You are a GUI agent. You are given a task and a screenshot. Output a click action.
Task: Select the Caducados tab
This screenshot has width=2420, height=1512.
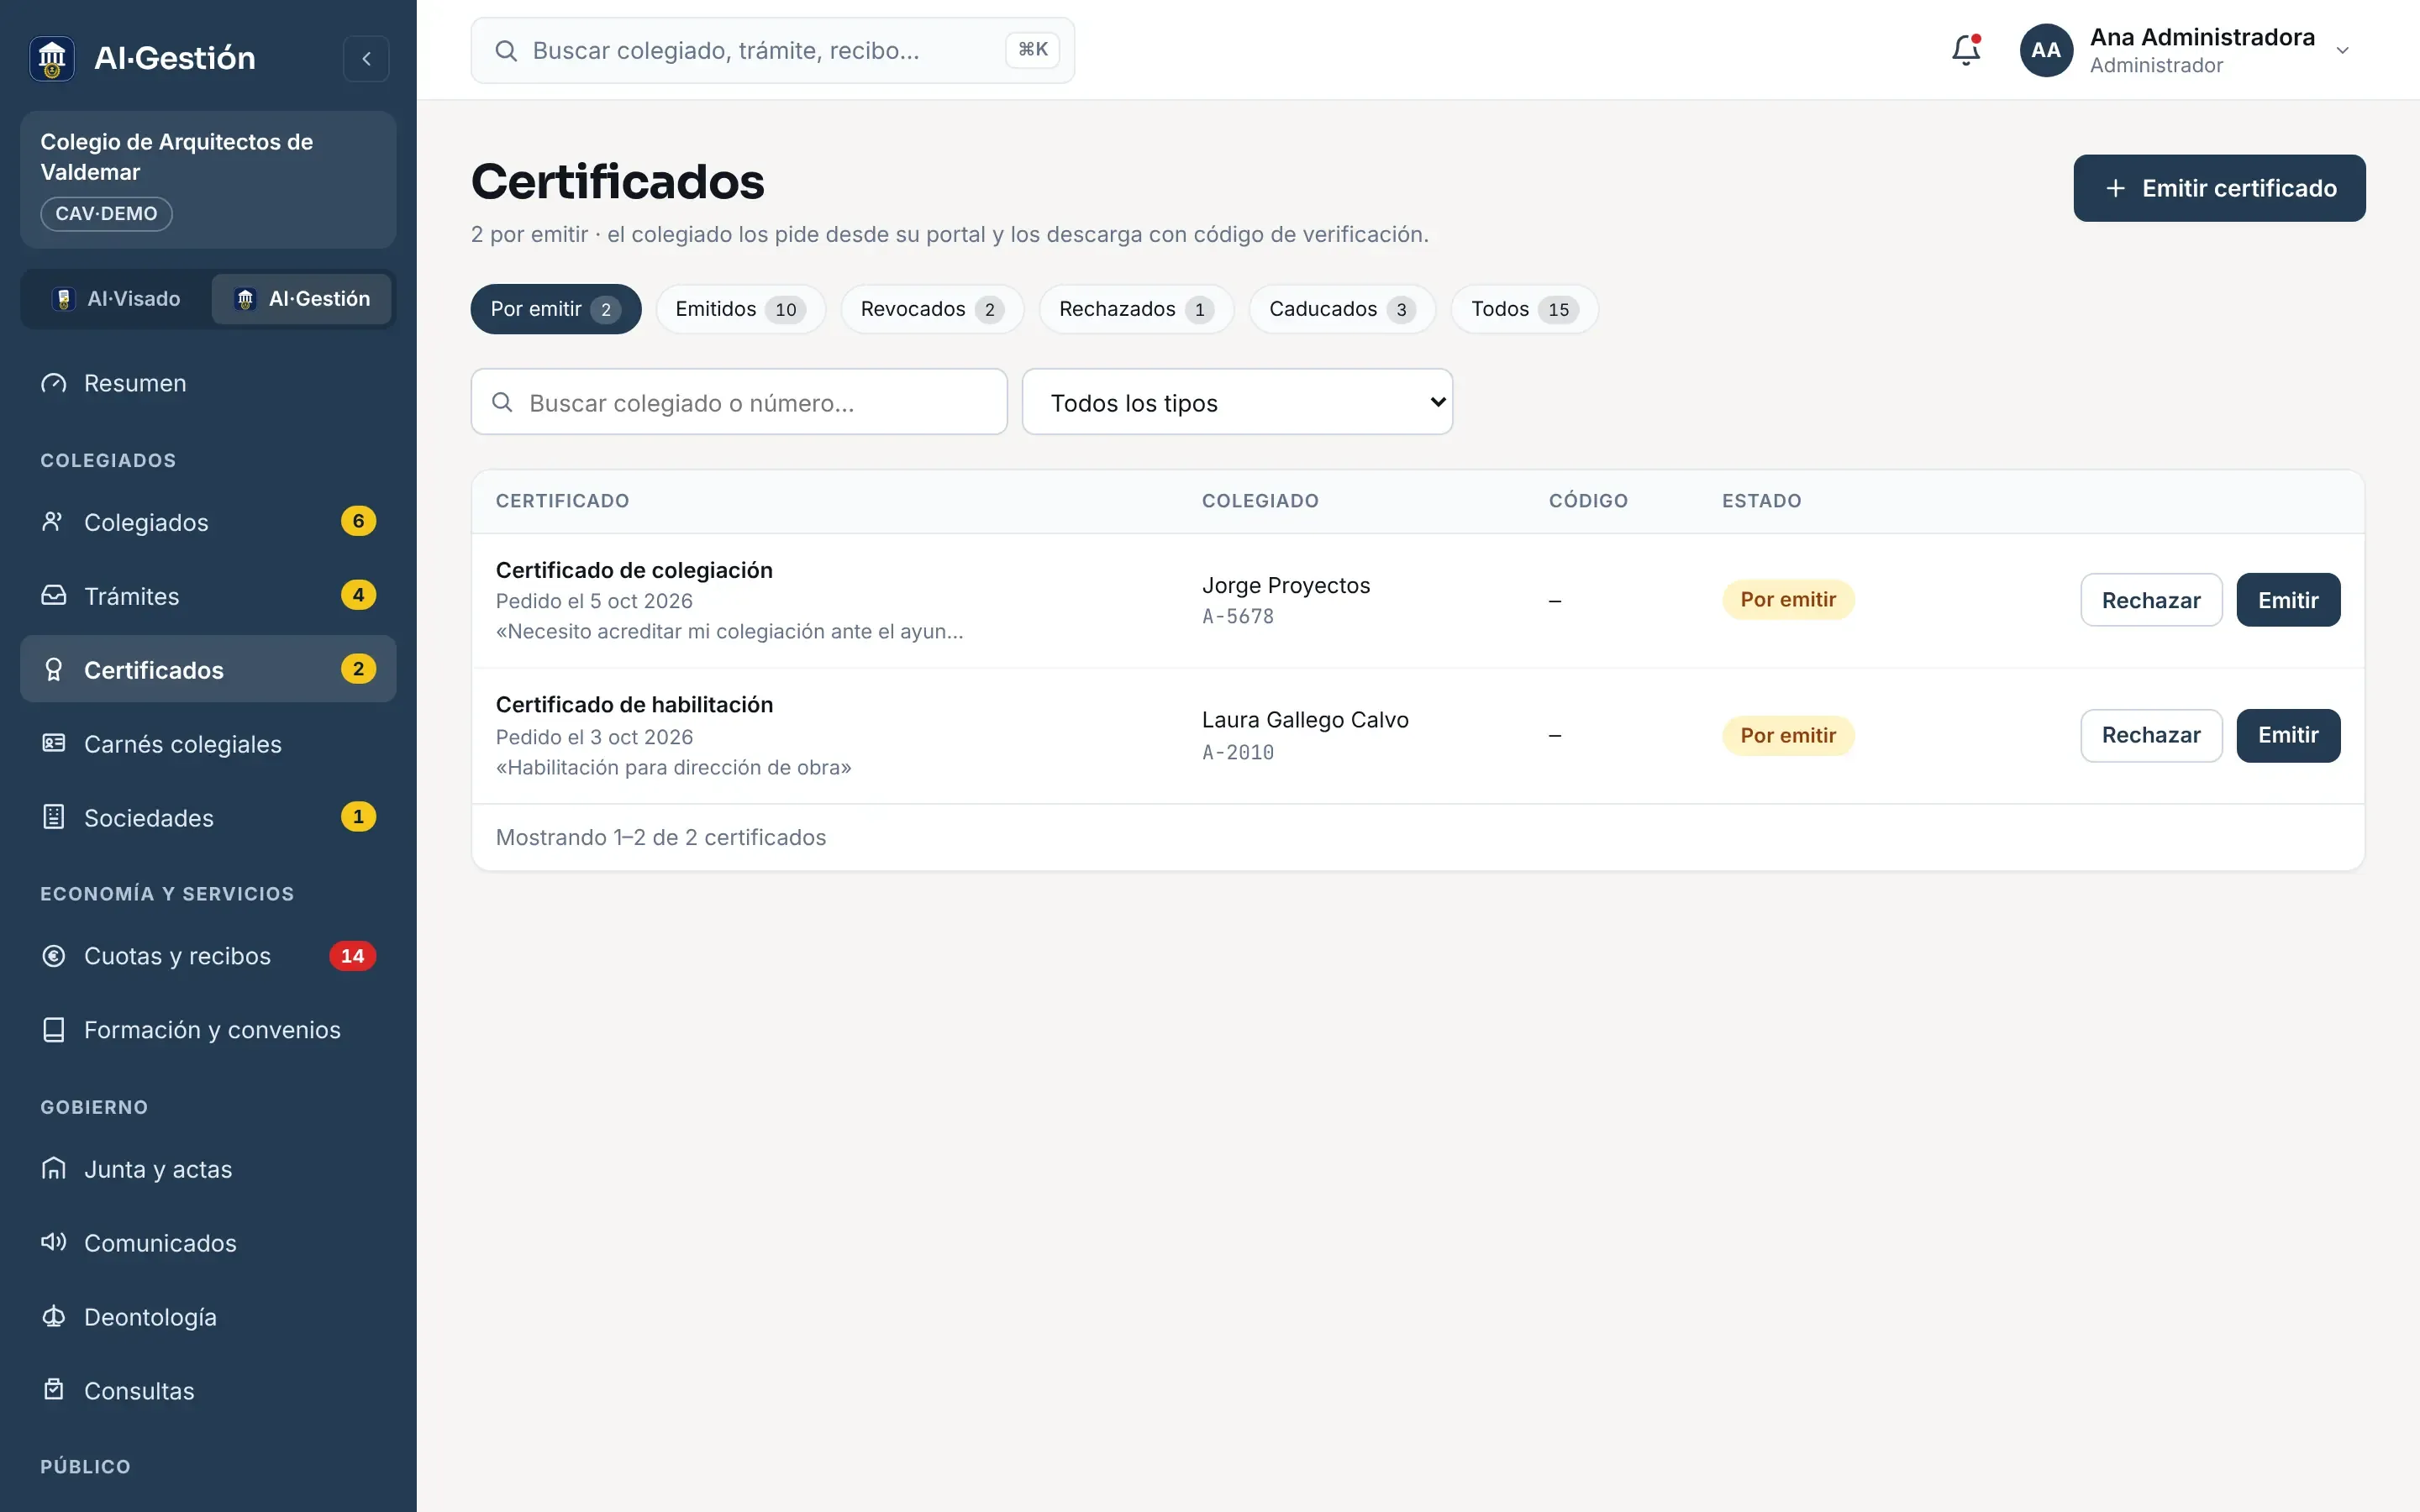(x=1342, y=309)
